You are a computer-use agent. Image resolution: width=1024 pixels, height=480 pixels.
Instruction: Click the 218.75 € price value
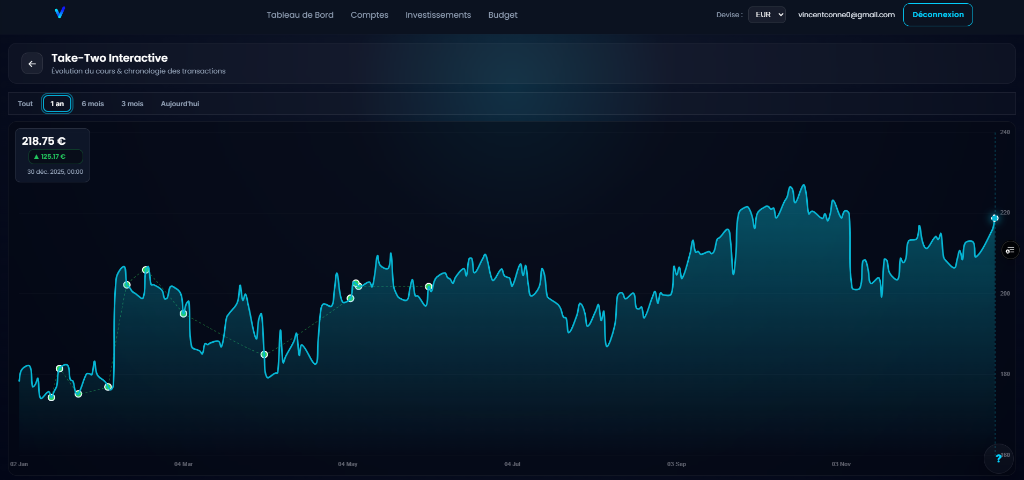[44, 141]
